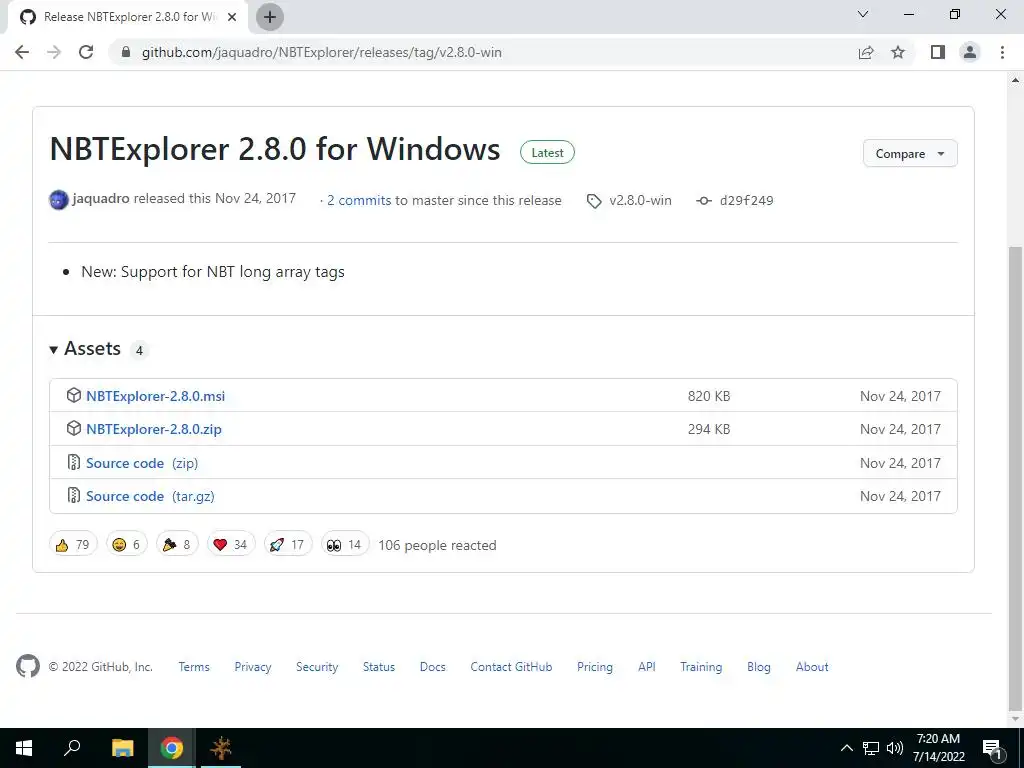This screenshot has width=1024, height=768.
Task: Open the 2 commits link
Action: tap(359, 200)
